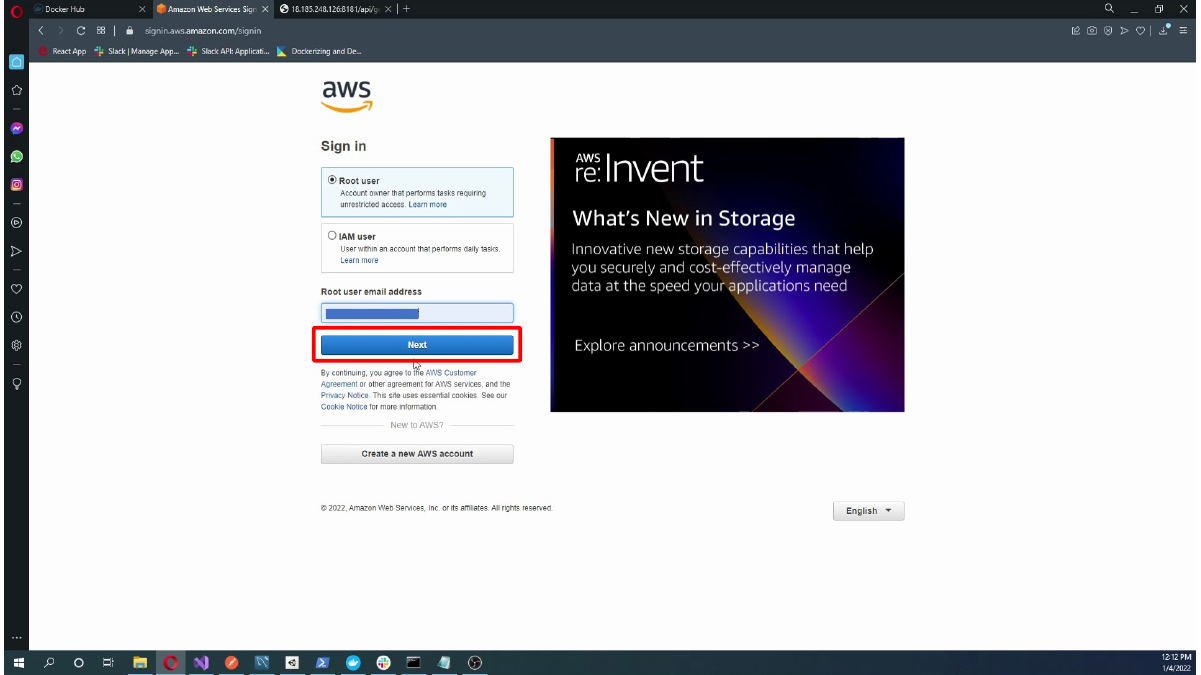Click the toolbar My Flow send icon
Screen dimensions: 1201x675
[1125, 30]
